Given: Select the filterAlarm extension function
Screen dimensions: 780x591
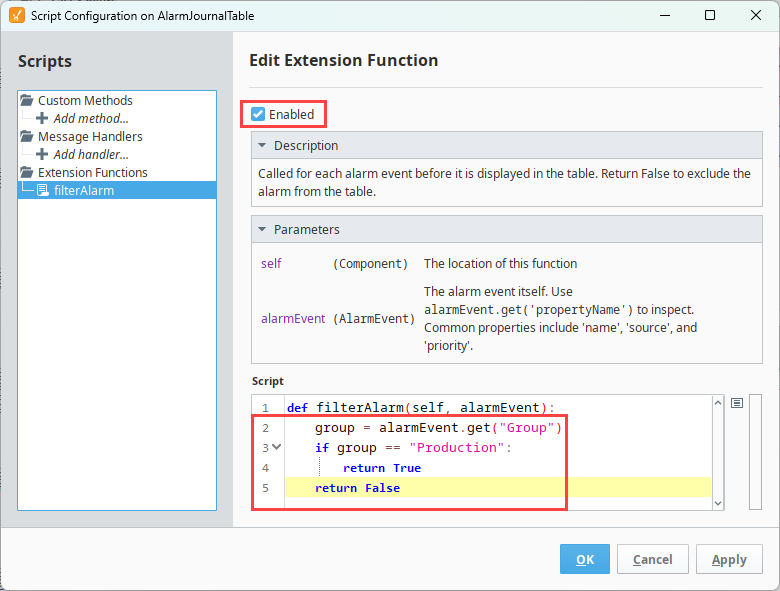Looking at the screenshot, I should (117, 190).
